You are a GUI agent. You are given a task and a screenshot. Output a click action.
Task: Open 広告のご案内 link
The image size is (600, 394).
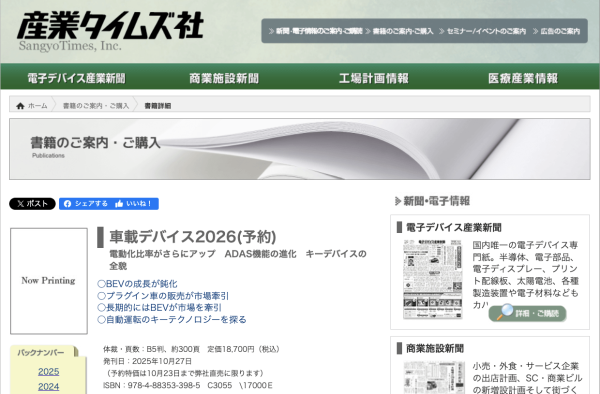point(557,31)
